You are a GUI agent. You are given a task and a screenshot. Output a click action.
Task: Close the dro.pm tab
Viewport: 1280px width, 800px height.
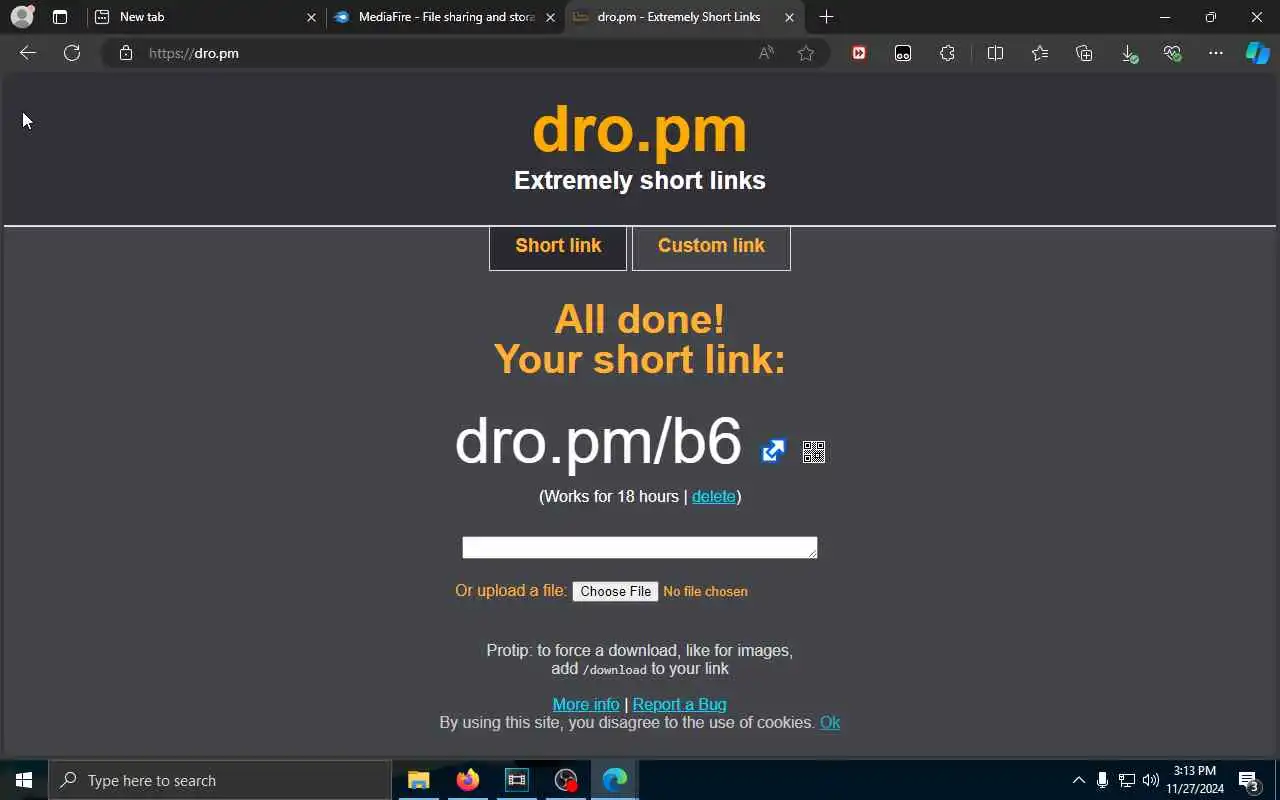[x=790, y=17]
